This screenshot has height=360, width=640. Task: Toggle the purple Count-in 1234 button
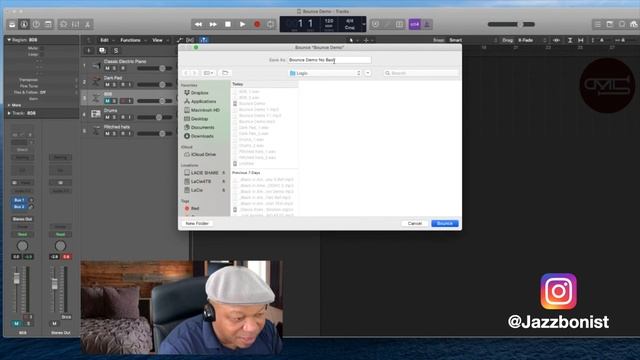(415, 24)
